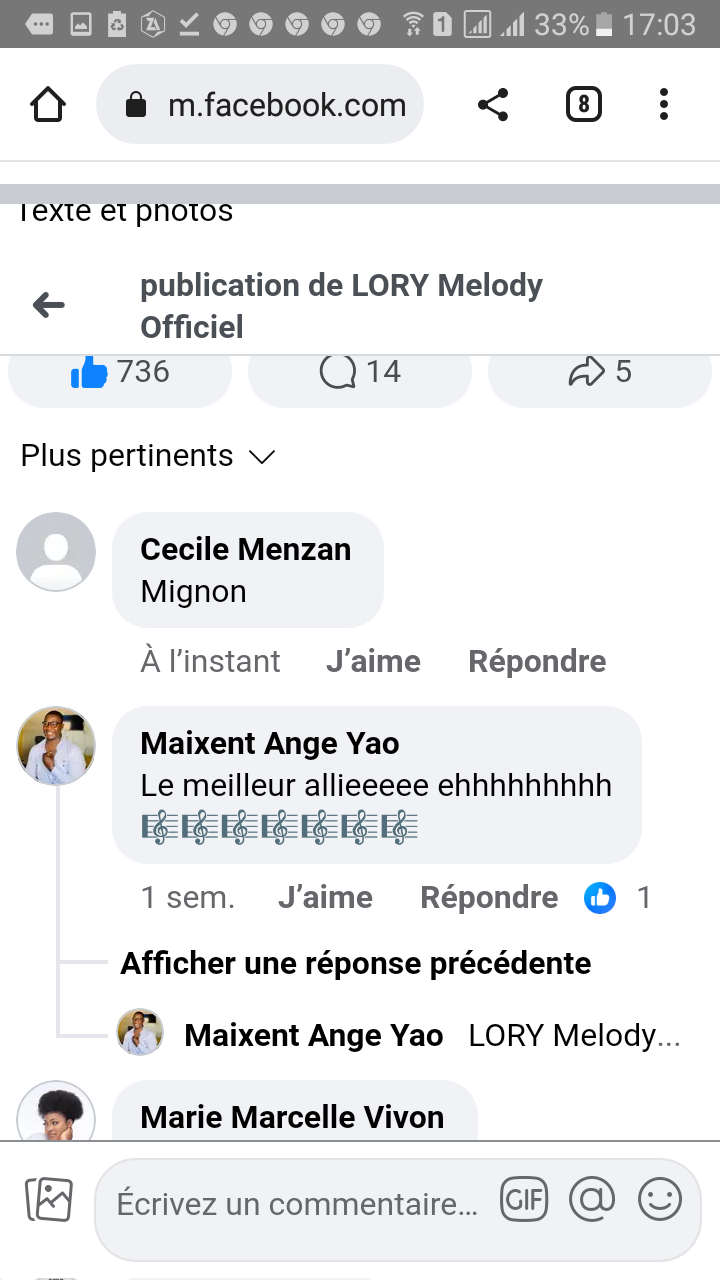Attach a photo using the image icon

pyautogui.click(x=49, y=1200)
